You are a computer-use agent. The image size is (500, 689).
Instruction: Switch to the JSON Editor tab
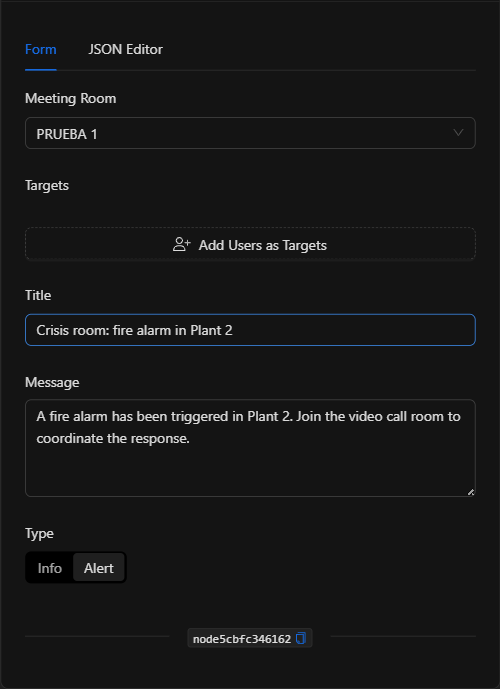125,49
